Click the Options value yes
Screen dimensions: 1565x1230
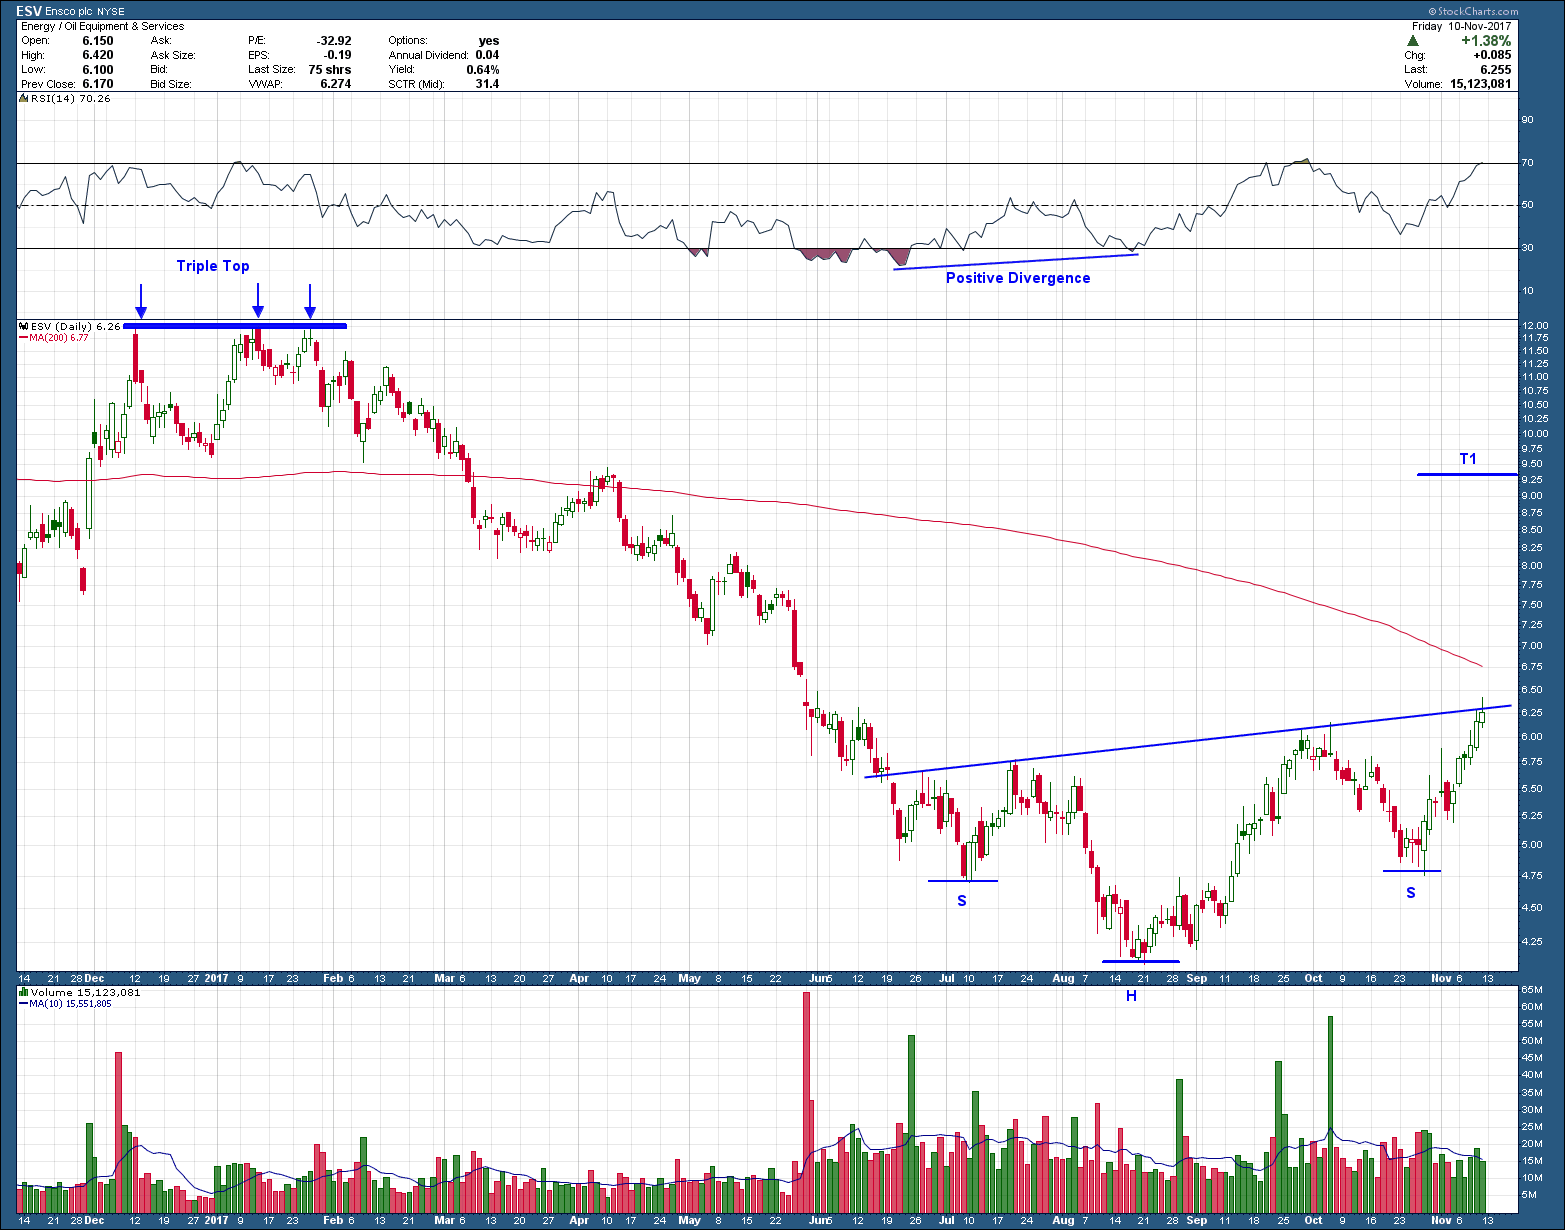click(x=489, y=41)
